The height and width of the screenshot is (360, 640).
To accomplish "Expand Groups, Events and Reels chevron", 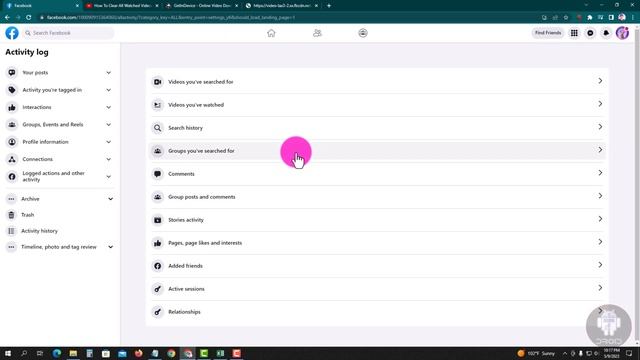I will (109, 124).
